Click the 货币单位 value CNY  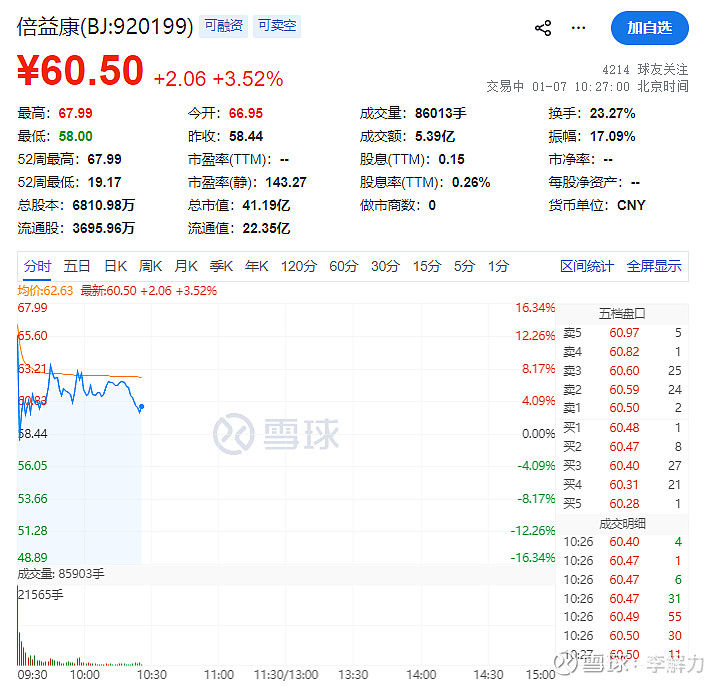pyautogui.click(x=631, y=206)
